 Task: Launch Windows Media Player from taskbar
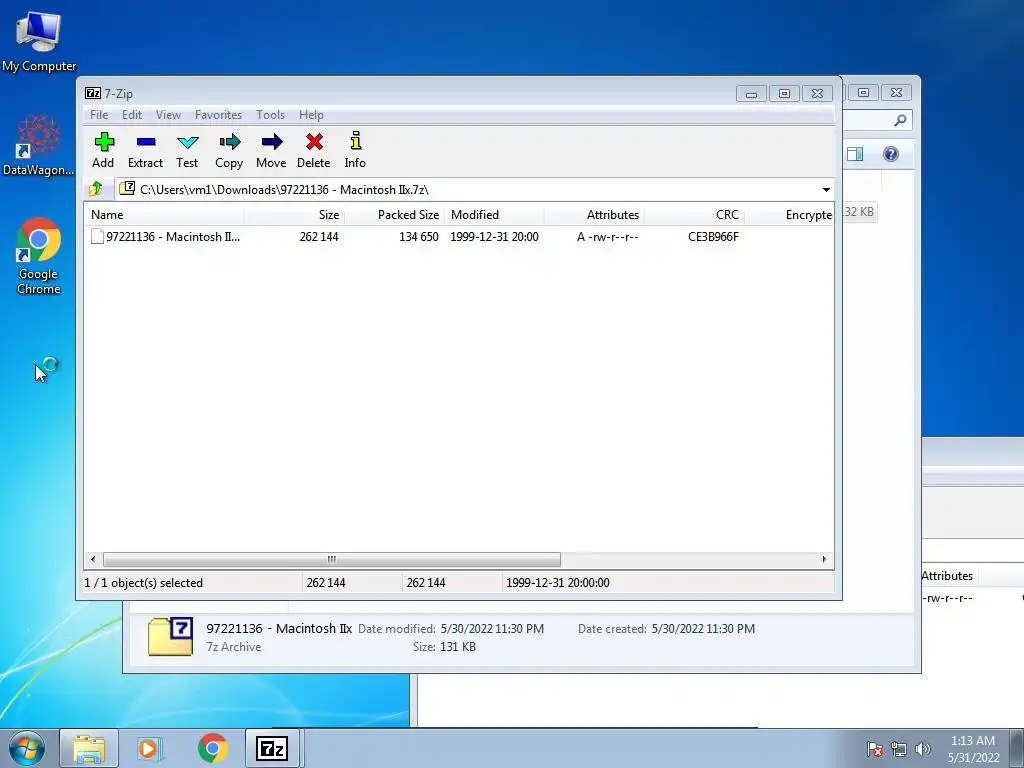coord(150,748)
